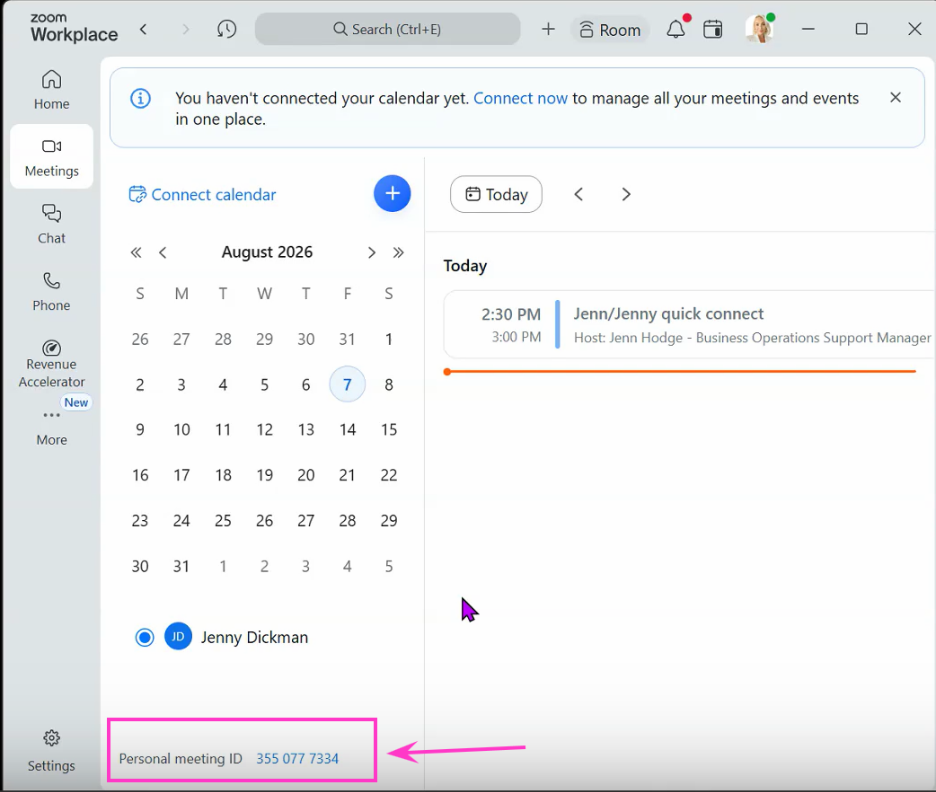Click the Search (Ctrl+E) field
This screenshot has width=936, height=792.
(x=387, y=29)
